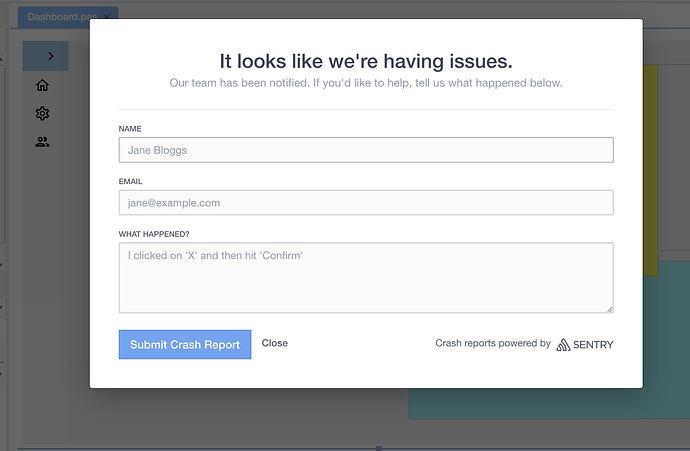Viewport: 690px width, 451px height.
Task: Close the Dashboard.pas tab with its X
Action: coord(107,17)
